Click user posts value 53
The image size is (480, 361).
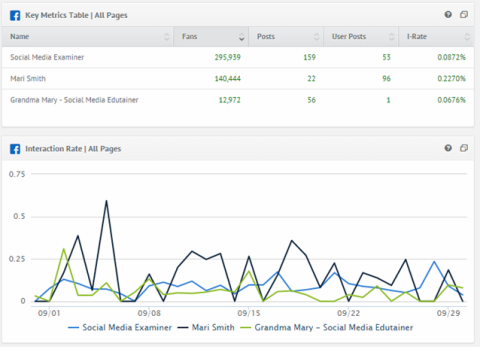[x=386, y=57]
